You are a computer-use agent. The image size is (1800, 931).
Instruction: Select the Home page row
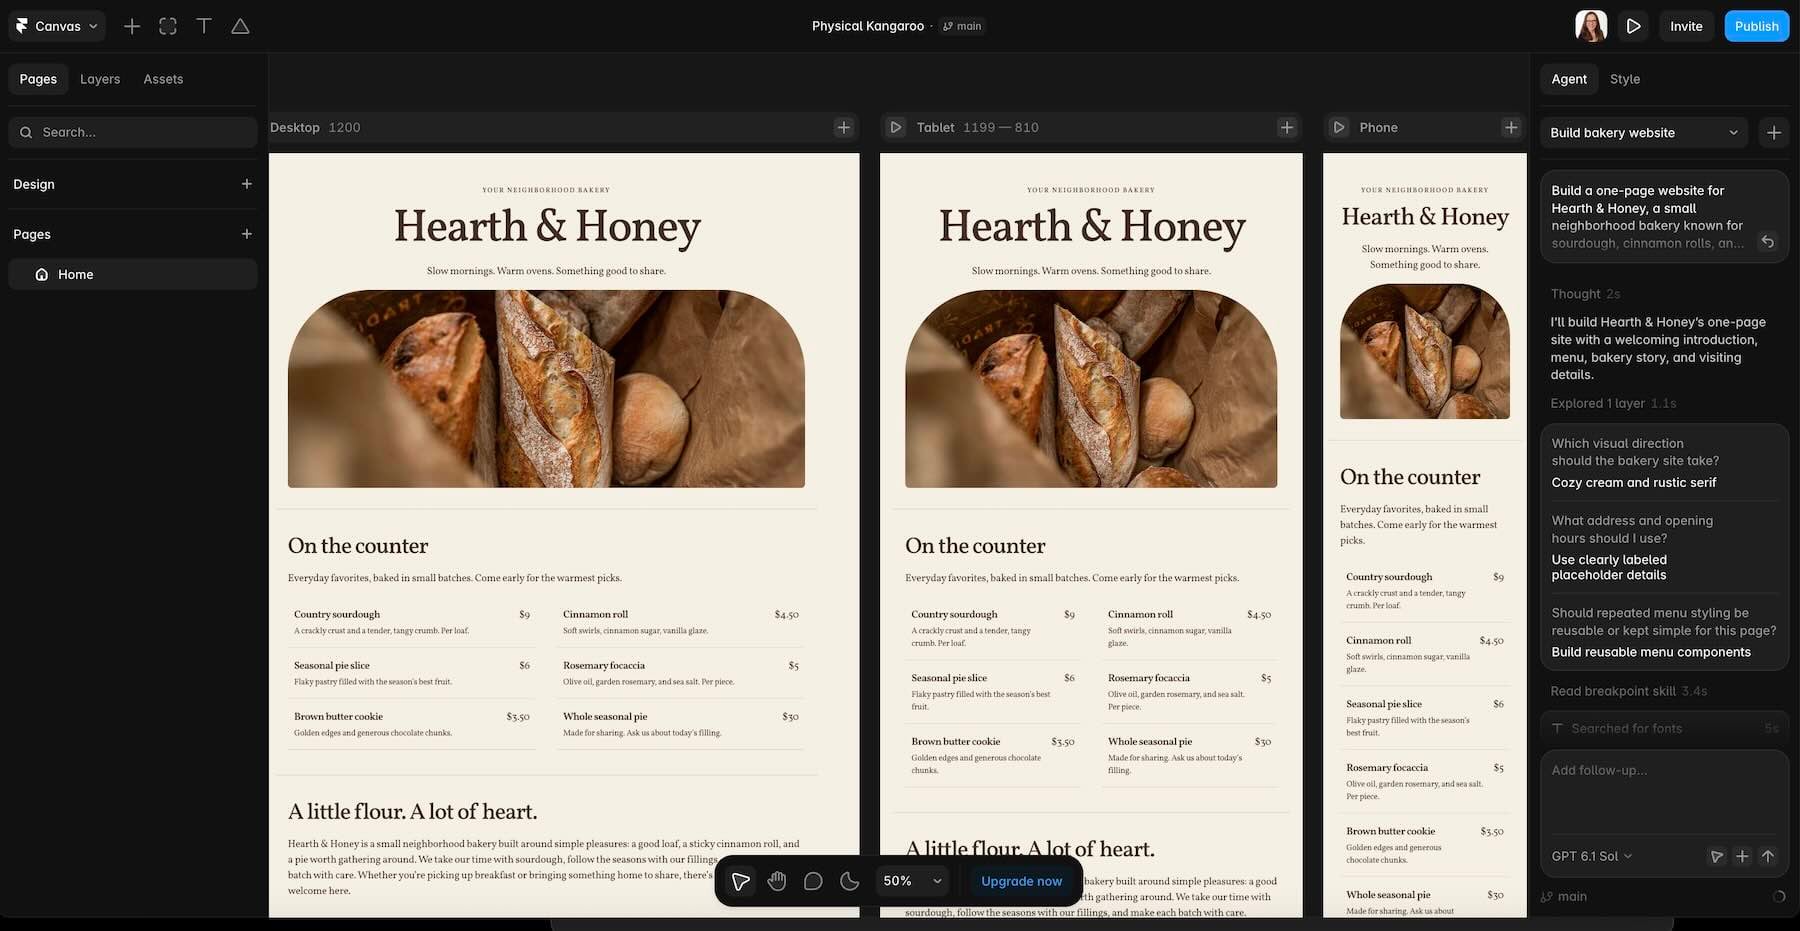coord(133,274)
